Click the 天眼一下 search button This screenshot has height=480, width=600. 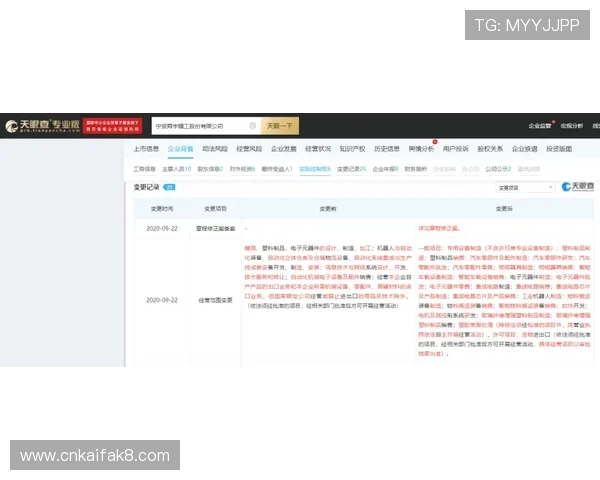(280, 126)
